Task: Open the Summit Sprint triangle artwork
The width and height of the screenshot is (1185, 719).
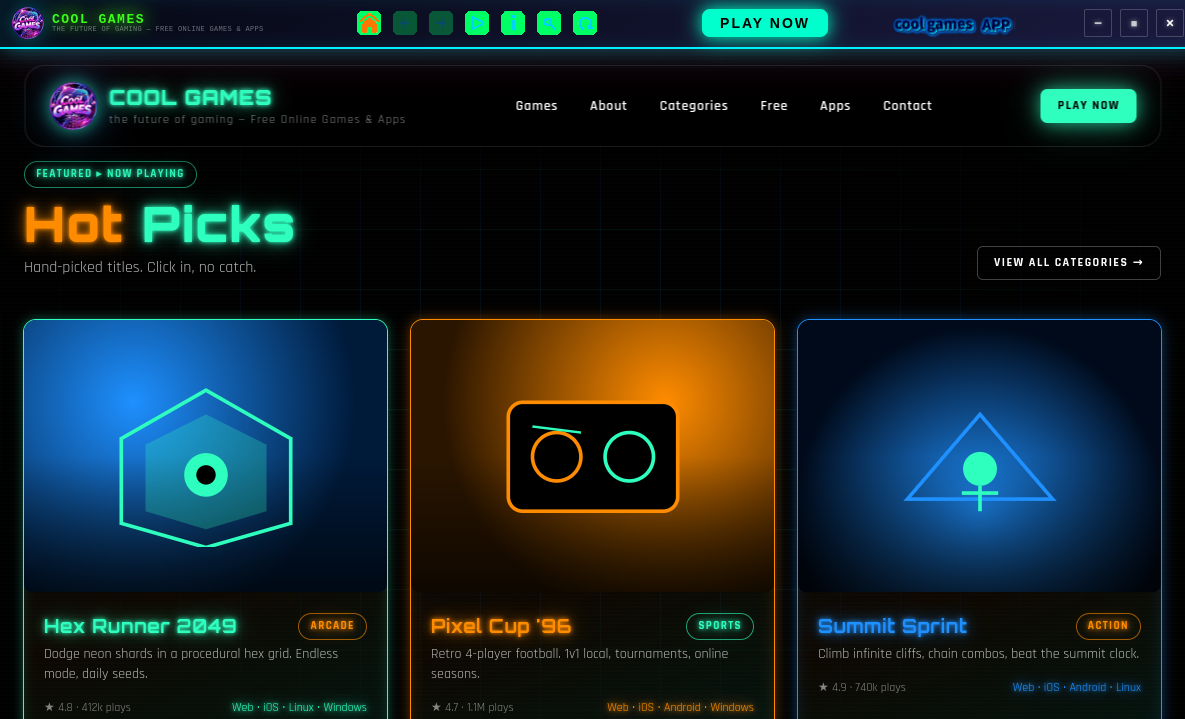Action: coord(979,456)
